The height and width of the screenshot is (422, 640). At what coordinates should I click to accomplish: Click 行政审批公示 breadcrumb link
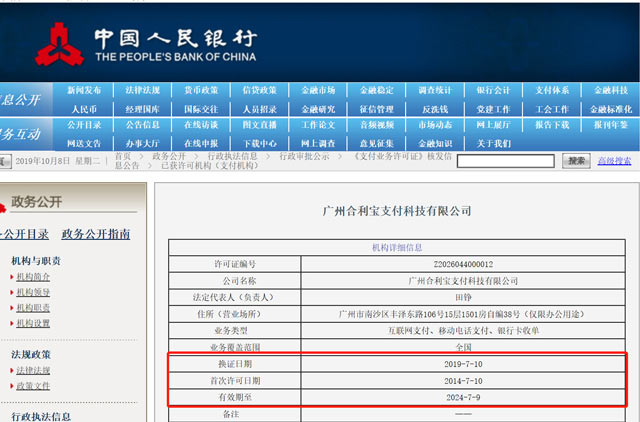coord(304,156)
